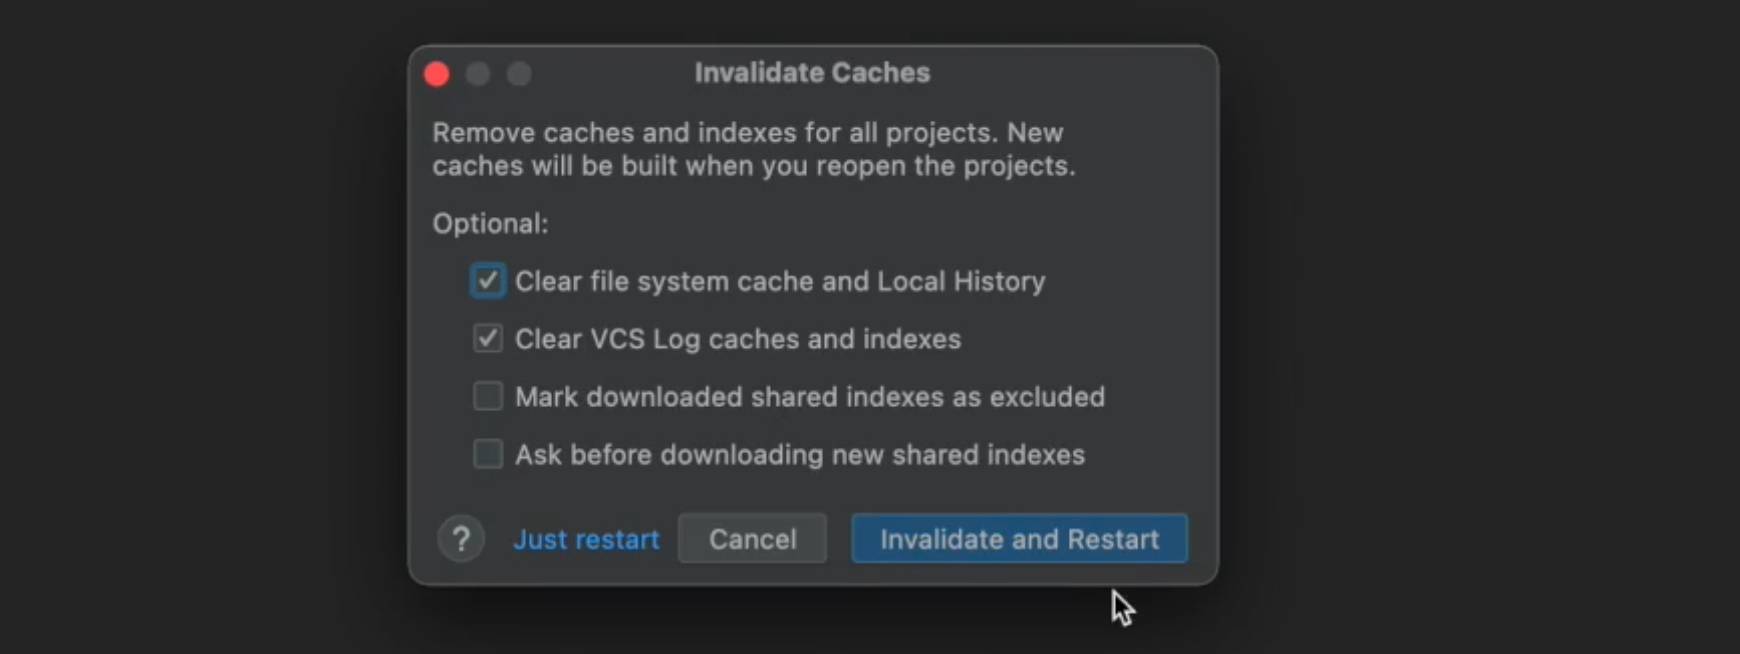
Task: Uncheck Clear file system cache and Local History
Action: click(x=488, y=281)
